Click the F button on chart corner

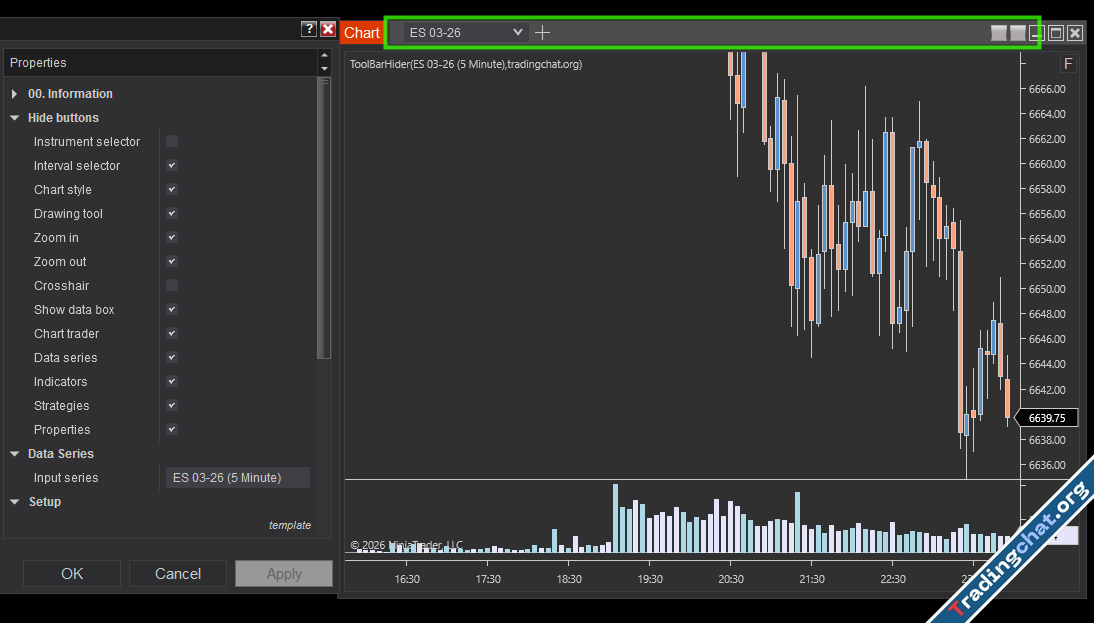(x=1068, y=64)
